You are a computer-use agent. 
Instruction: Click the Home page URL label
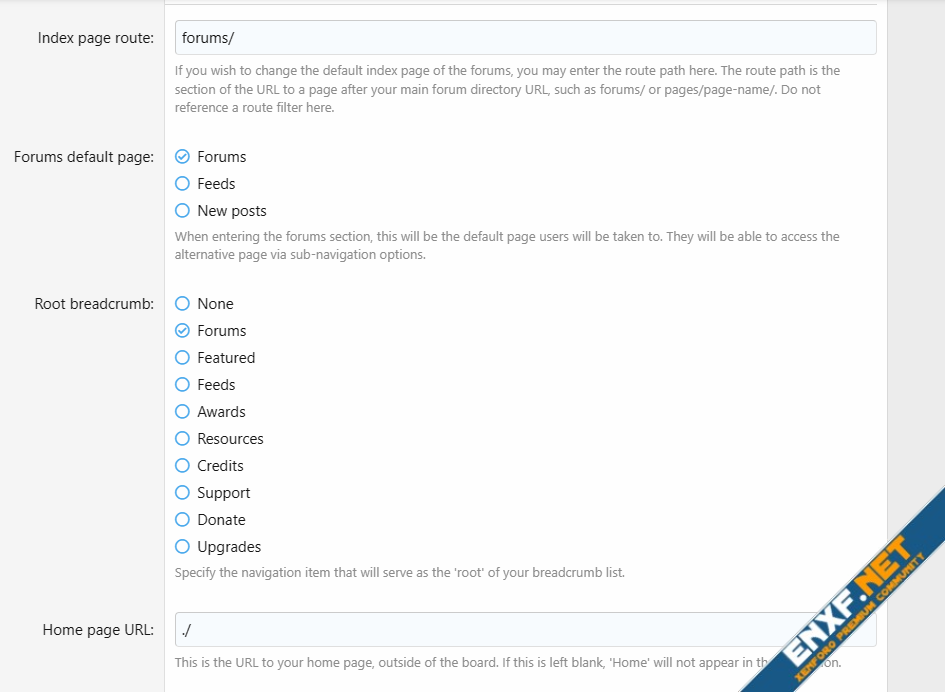[x=98, y=630]
